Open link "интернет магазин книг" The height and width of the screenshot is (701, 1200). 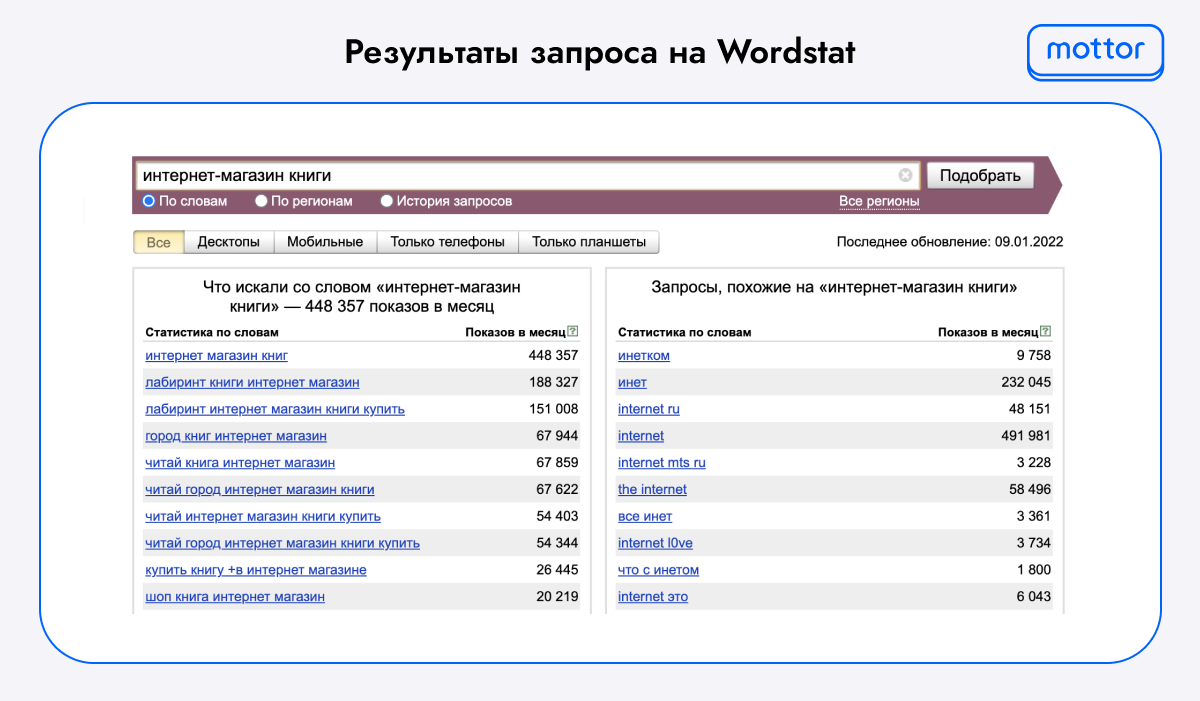tap(217, 355)
